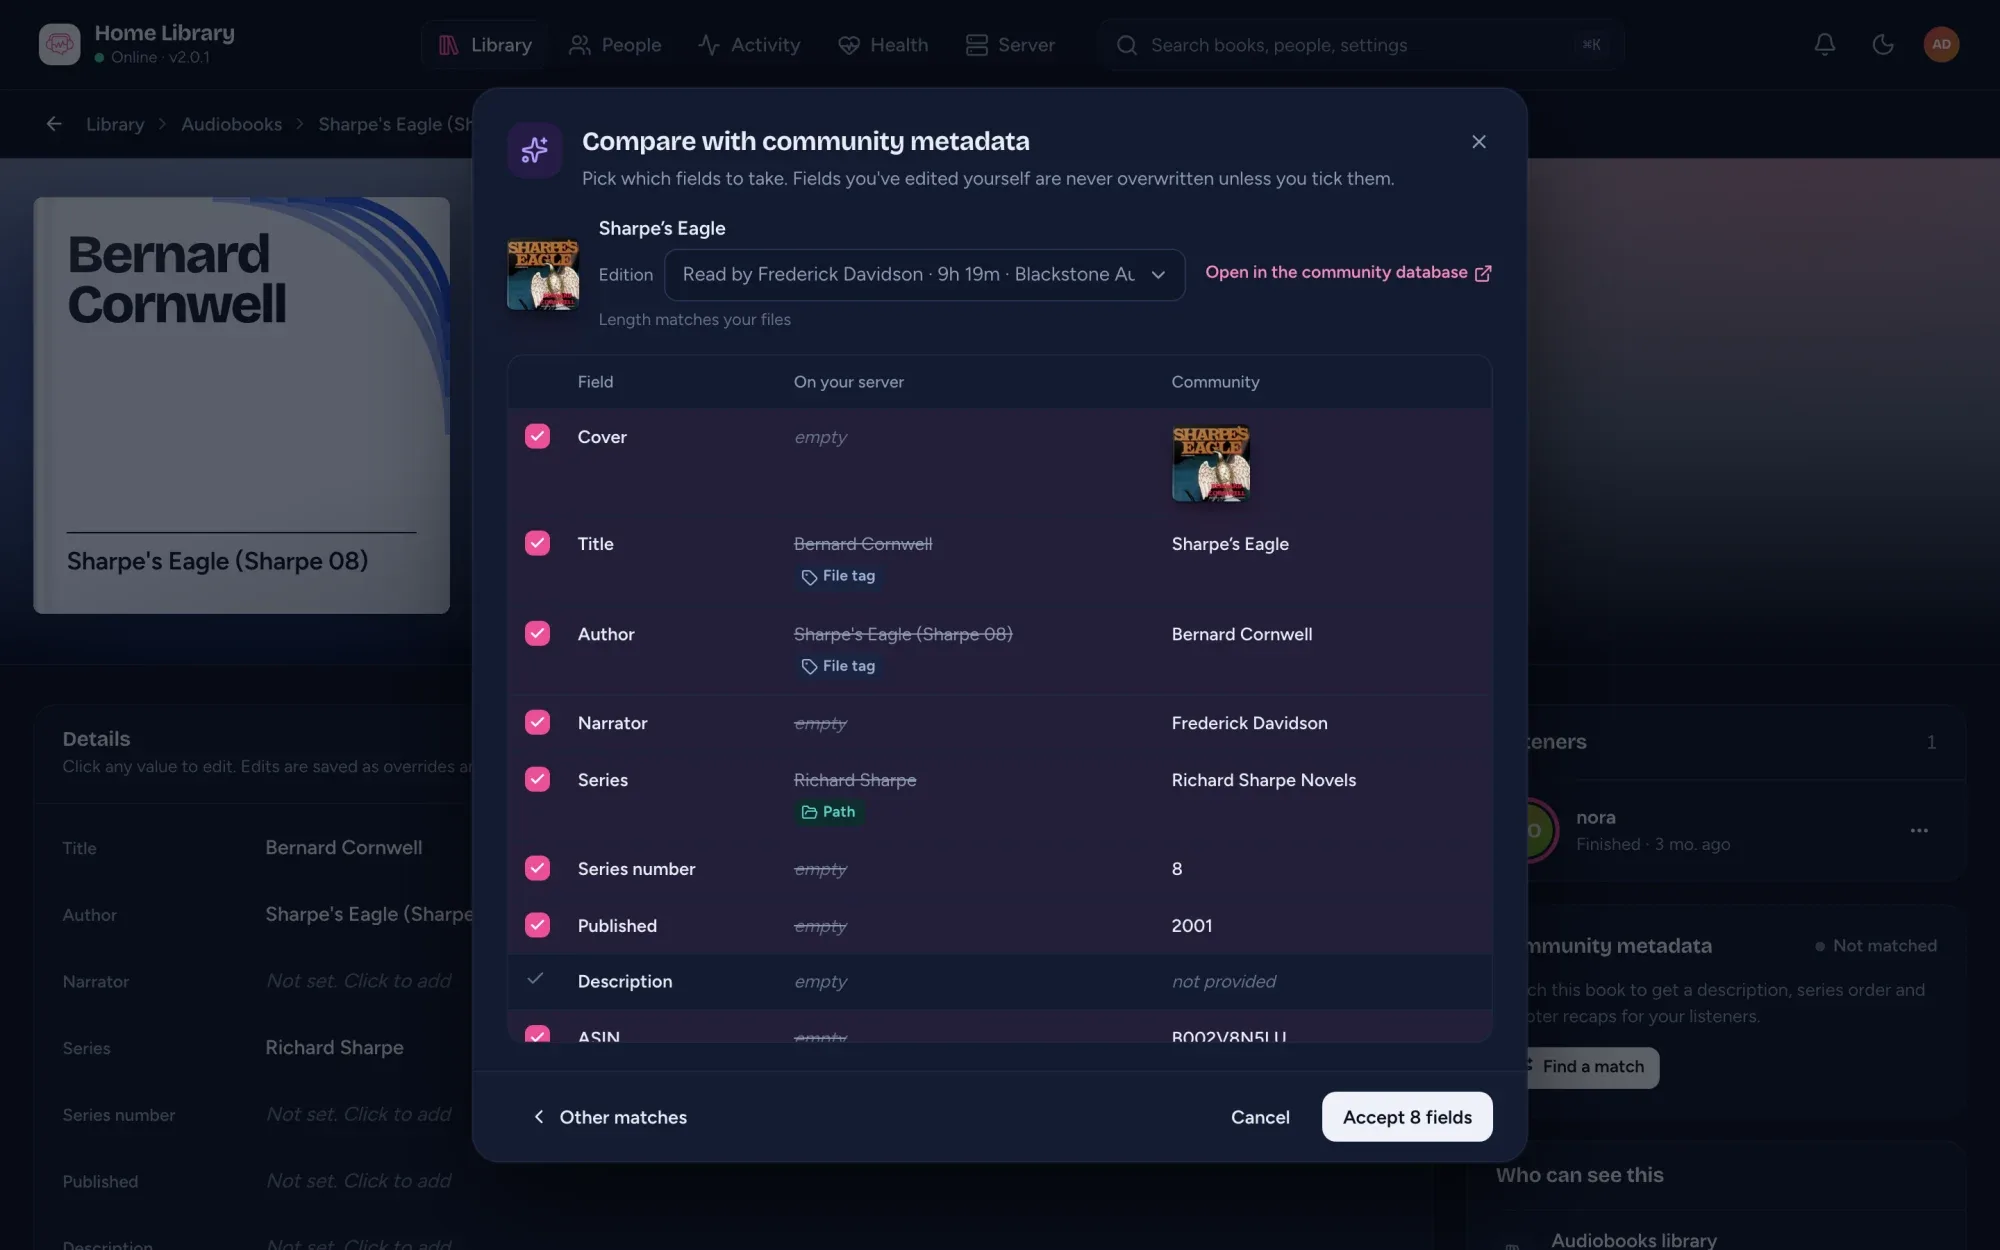2000x1250 pixels.
Task: Untick the Author field checkbox
Action: pyautogui.click(x=537, y=633)
